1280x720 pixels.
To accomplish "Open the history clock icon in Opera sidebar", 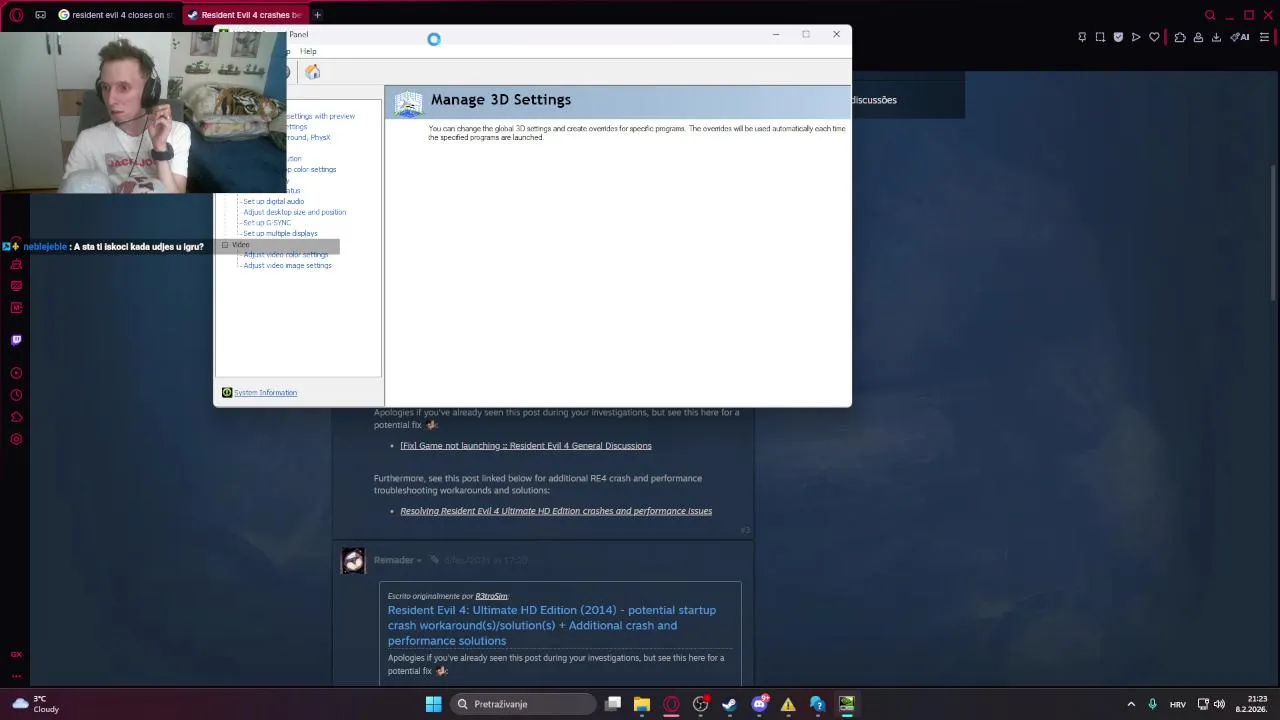I will [16, 395].
